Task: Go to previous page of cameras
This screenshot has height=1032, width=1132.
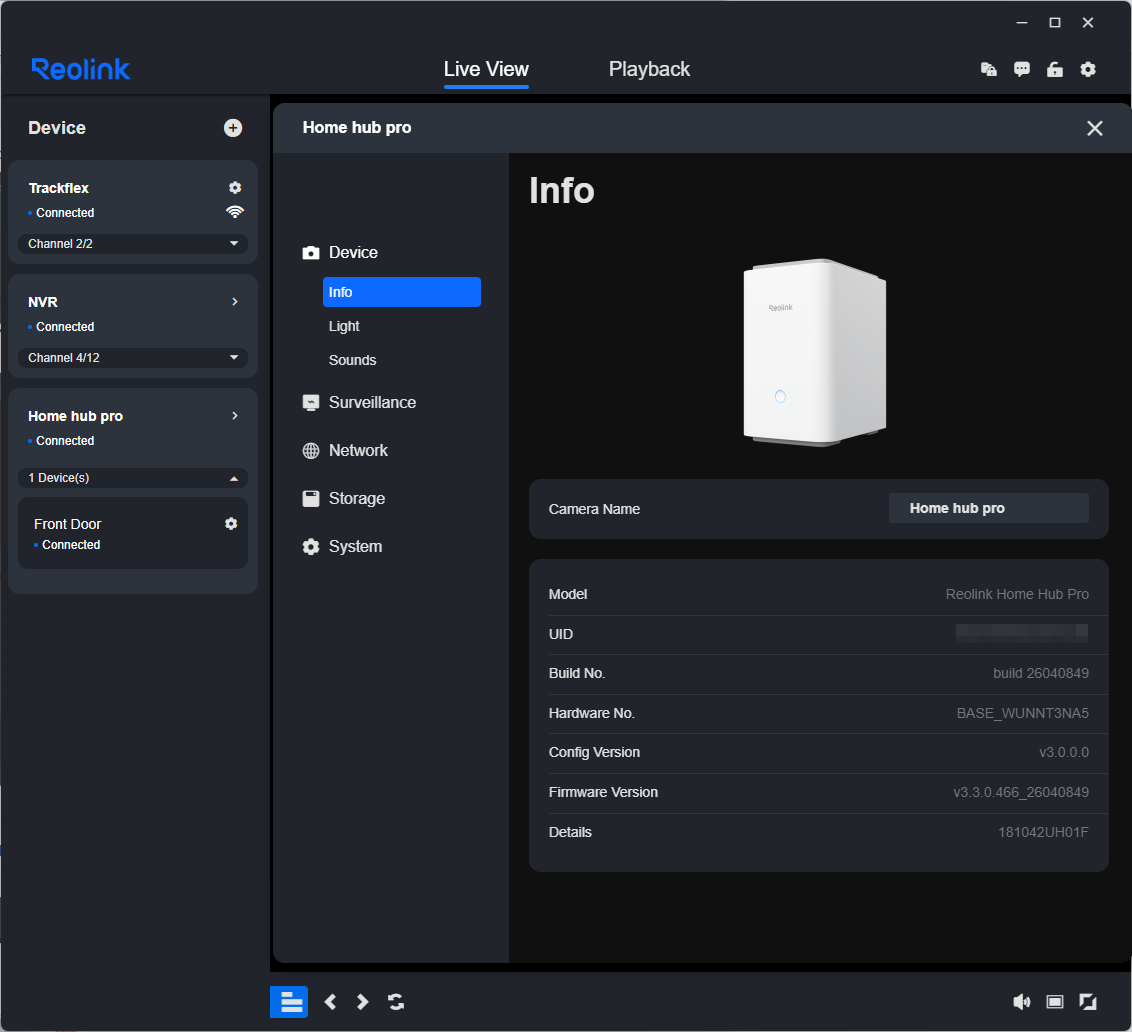Action: (331, 1002)
